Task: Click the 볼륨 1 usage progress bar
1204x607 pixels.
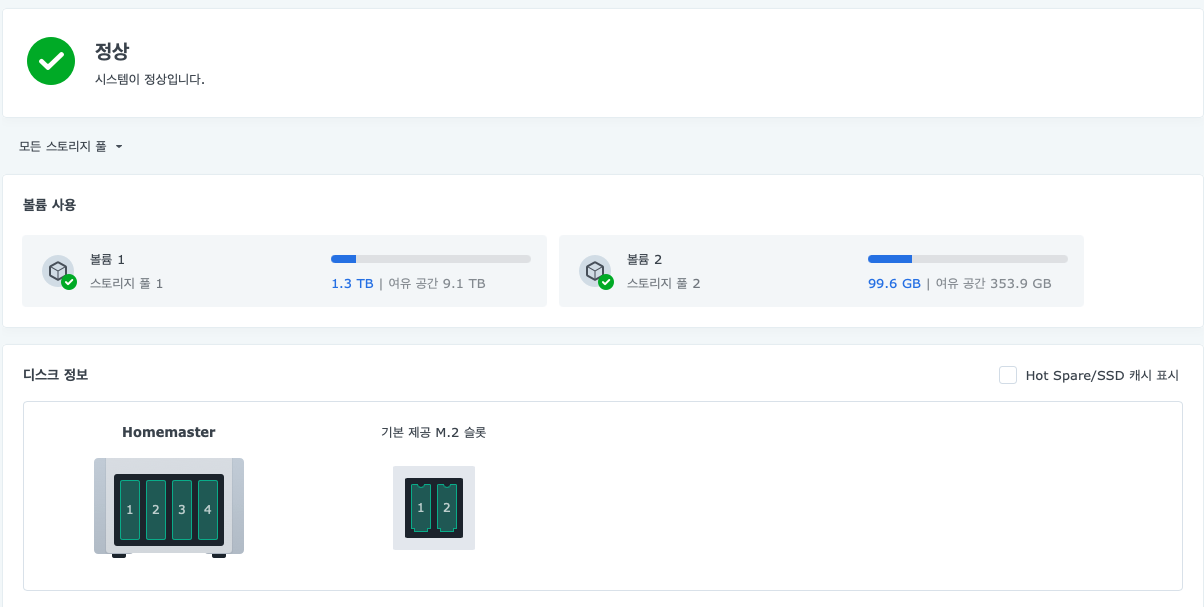Action: (431, 259)
